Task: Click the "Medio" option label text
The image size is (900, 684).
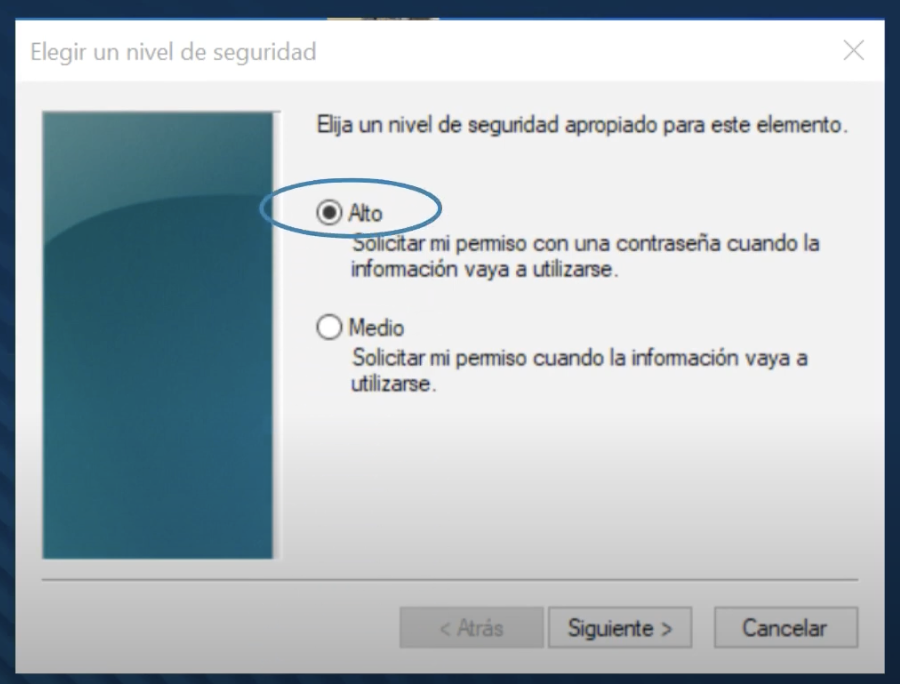Action: 377,328
